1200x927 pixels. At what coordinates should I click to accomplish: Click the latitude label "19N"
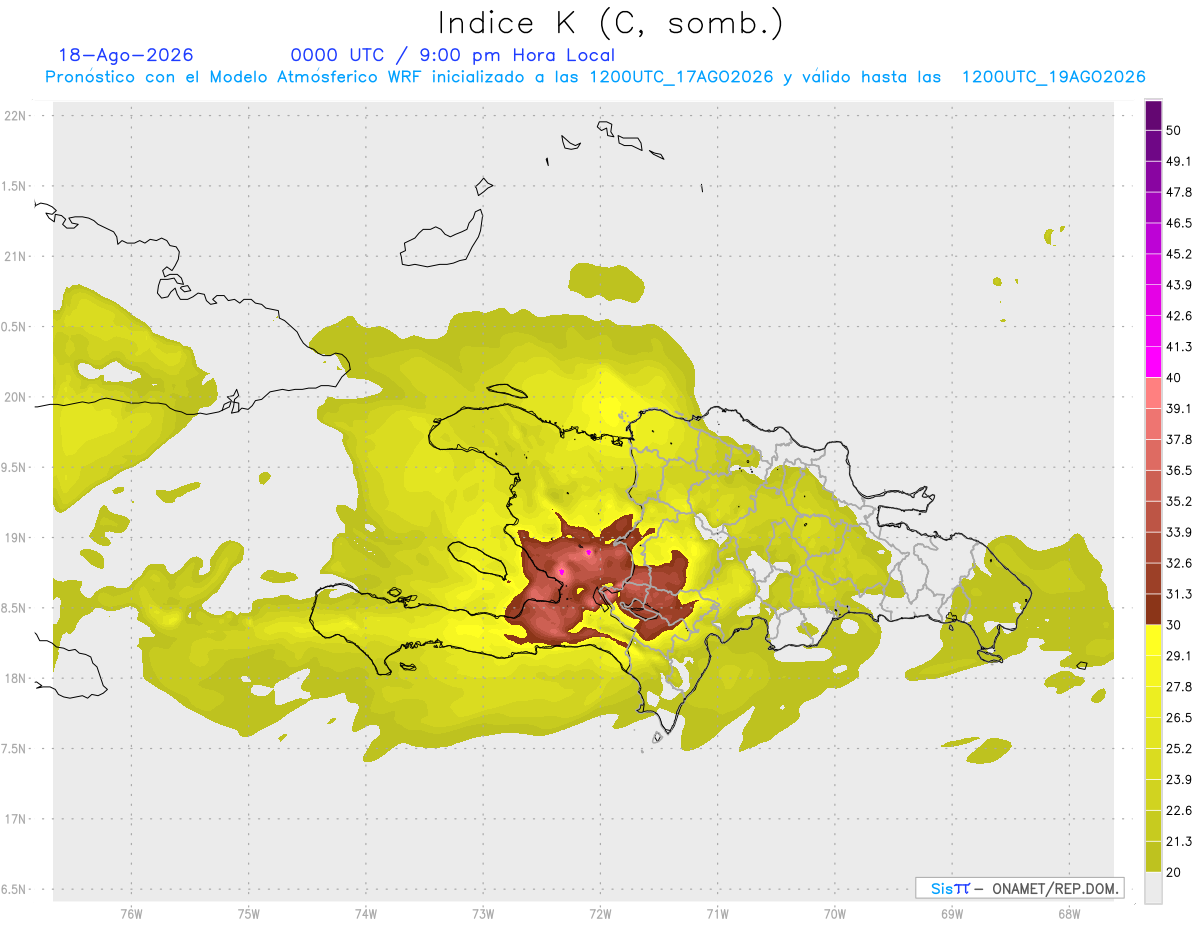tap(15, 538)
